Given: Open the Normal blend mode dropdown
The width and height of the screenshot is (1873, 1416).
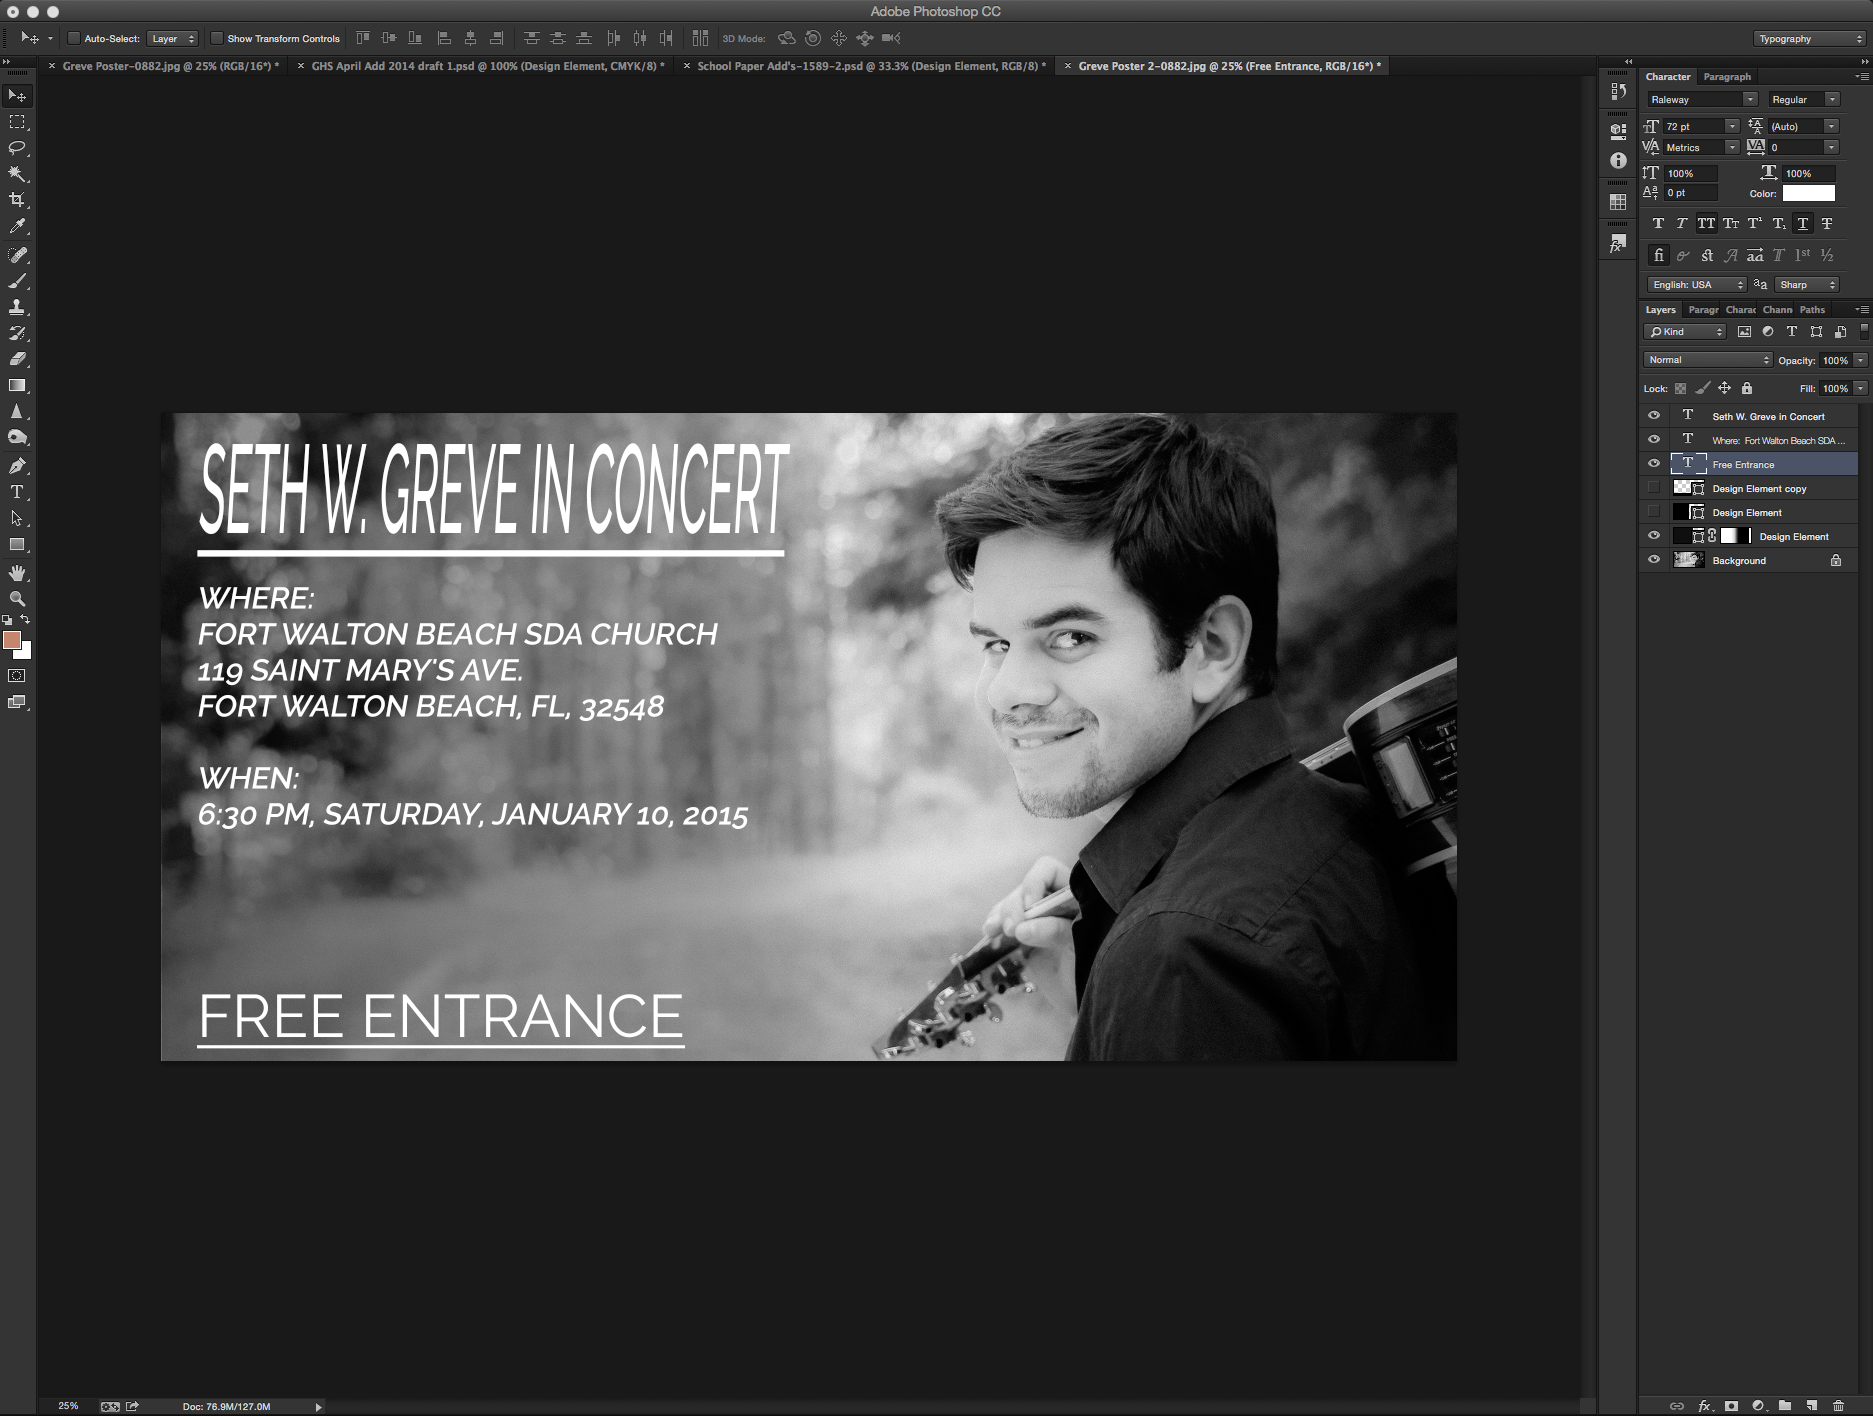Looking at the screenshot, I should click(x=1707, y=360).
